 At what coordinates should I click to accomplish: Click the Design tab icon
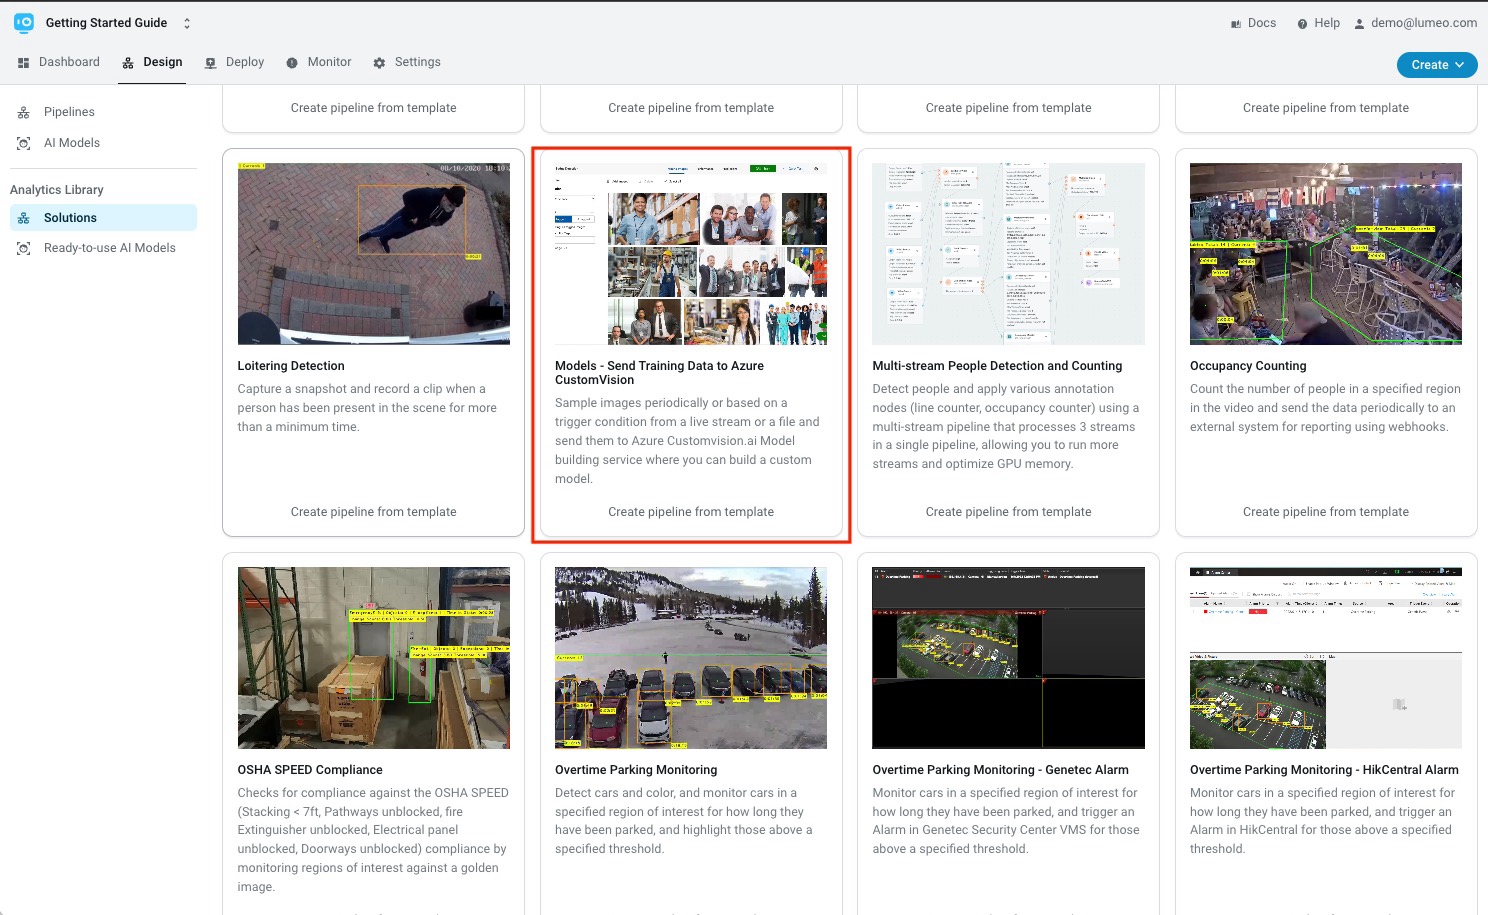(128, 63)
